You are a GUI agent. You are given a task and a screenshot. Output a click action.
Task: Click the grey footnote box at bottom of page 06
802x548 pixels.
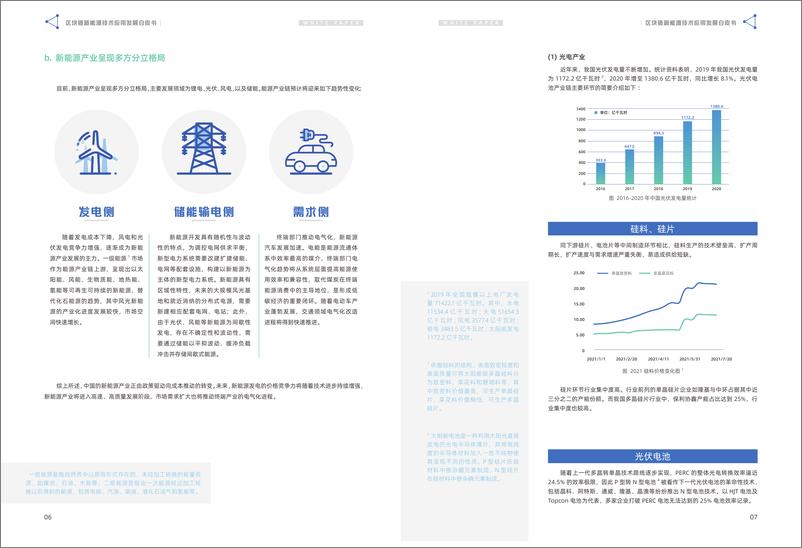coord(106,483)
